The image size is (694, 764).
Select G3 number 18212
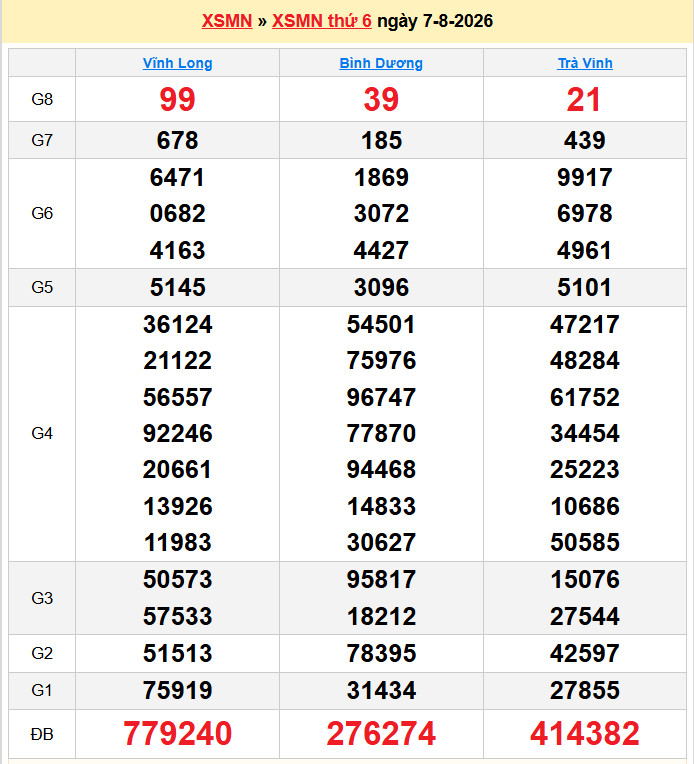pos(381,617)
